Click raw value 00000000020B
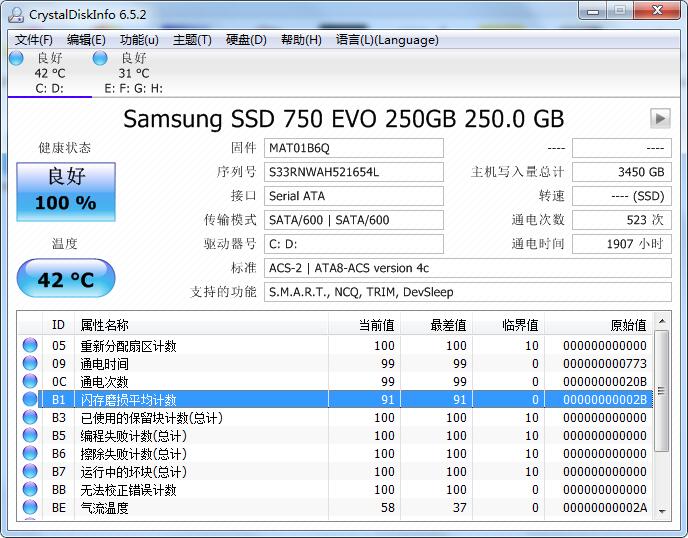688x538 pixels. click(605, 381)
